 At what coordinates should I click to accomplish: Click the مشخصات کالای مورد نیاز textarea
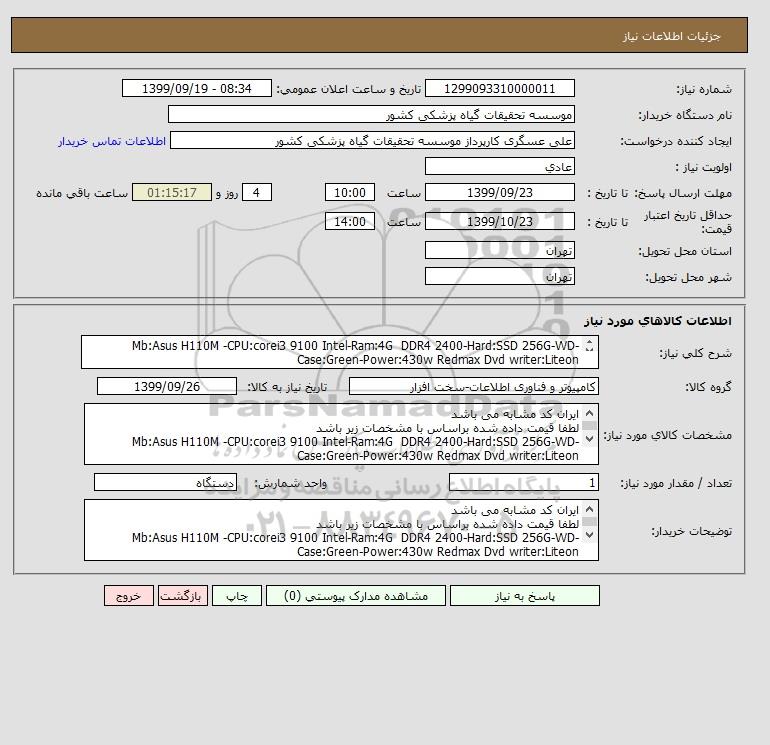(341, 434)
